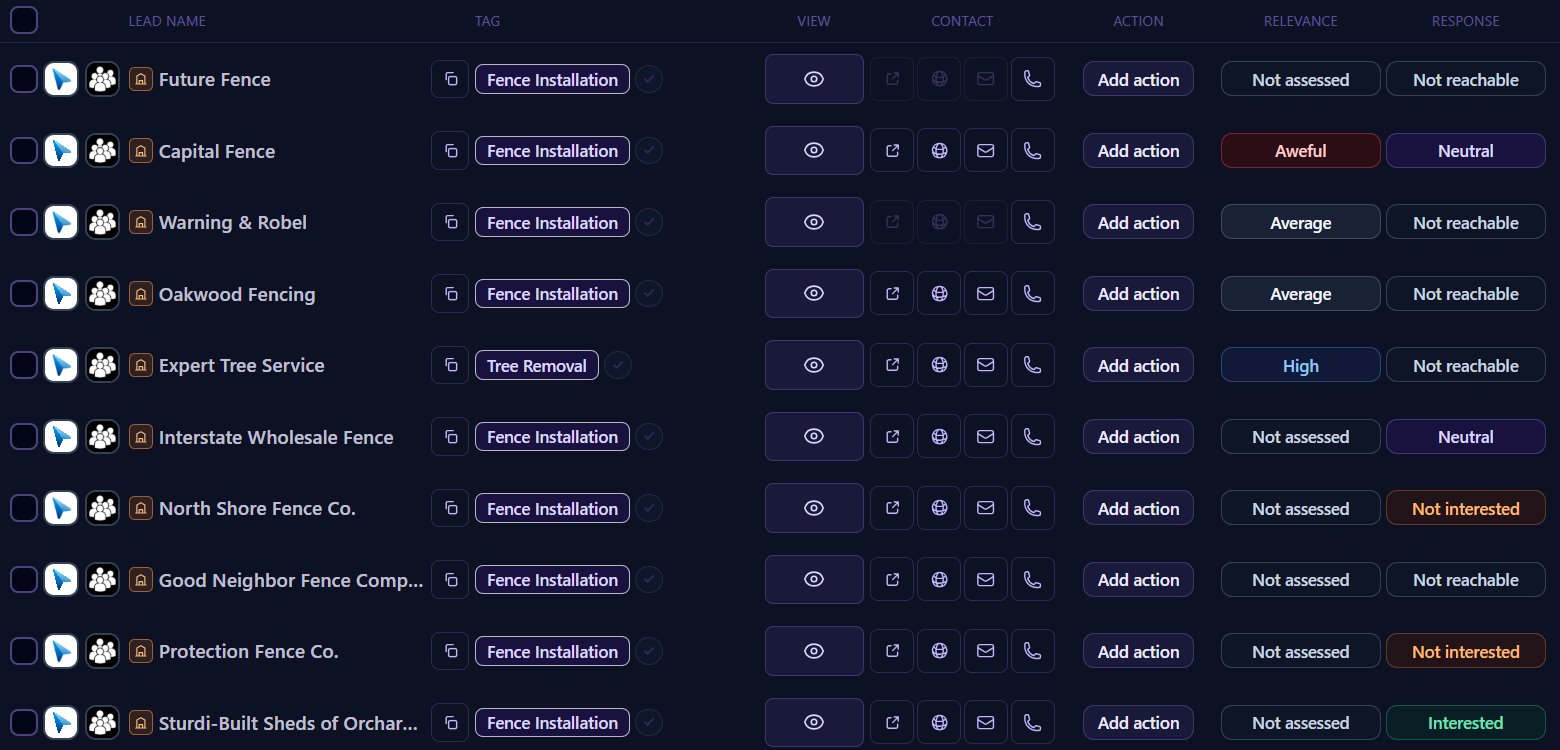Image resolution: width=1560 pixels, height=750 pixels.
Task: Click the phone icon for Warning & Robel
Action: pyautogui.click(x=1033, y=222)
